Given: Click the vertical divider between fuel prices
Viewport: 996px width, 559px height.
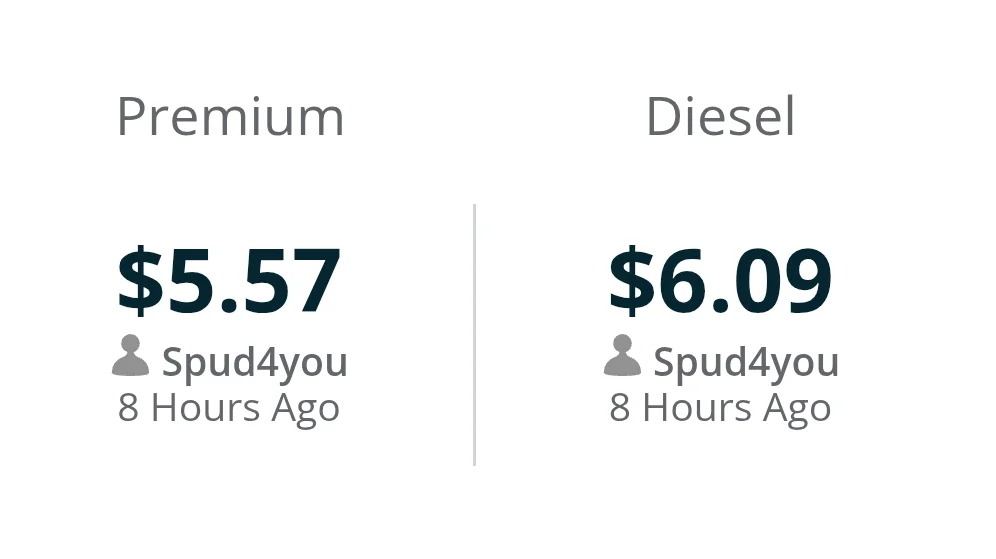Looking at the screenshot, I should 474,335.
